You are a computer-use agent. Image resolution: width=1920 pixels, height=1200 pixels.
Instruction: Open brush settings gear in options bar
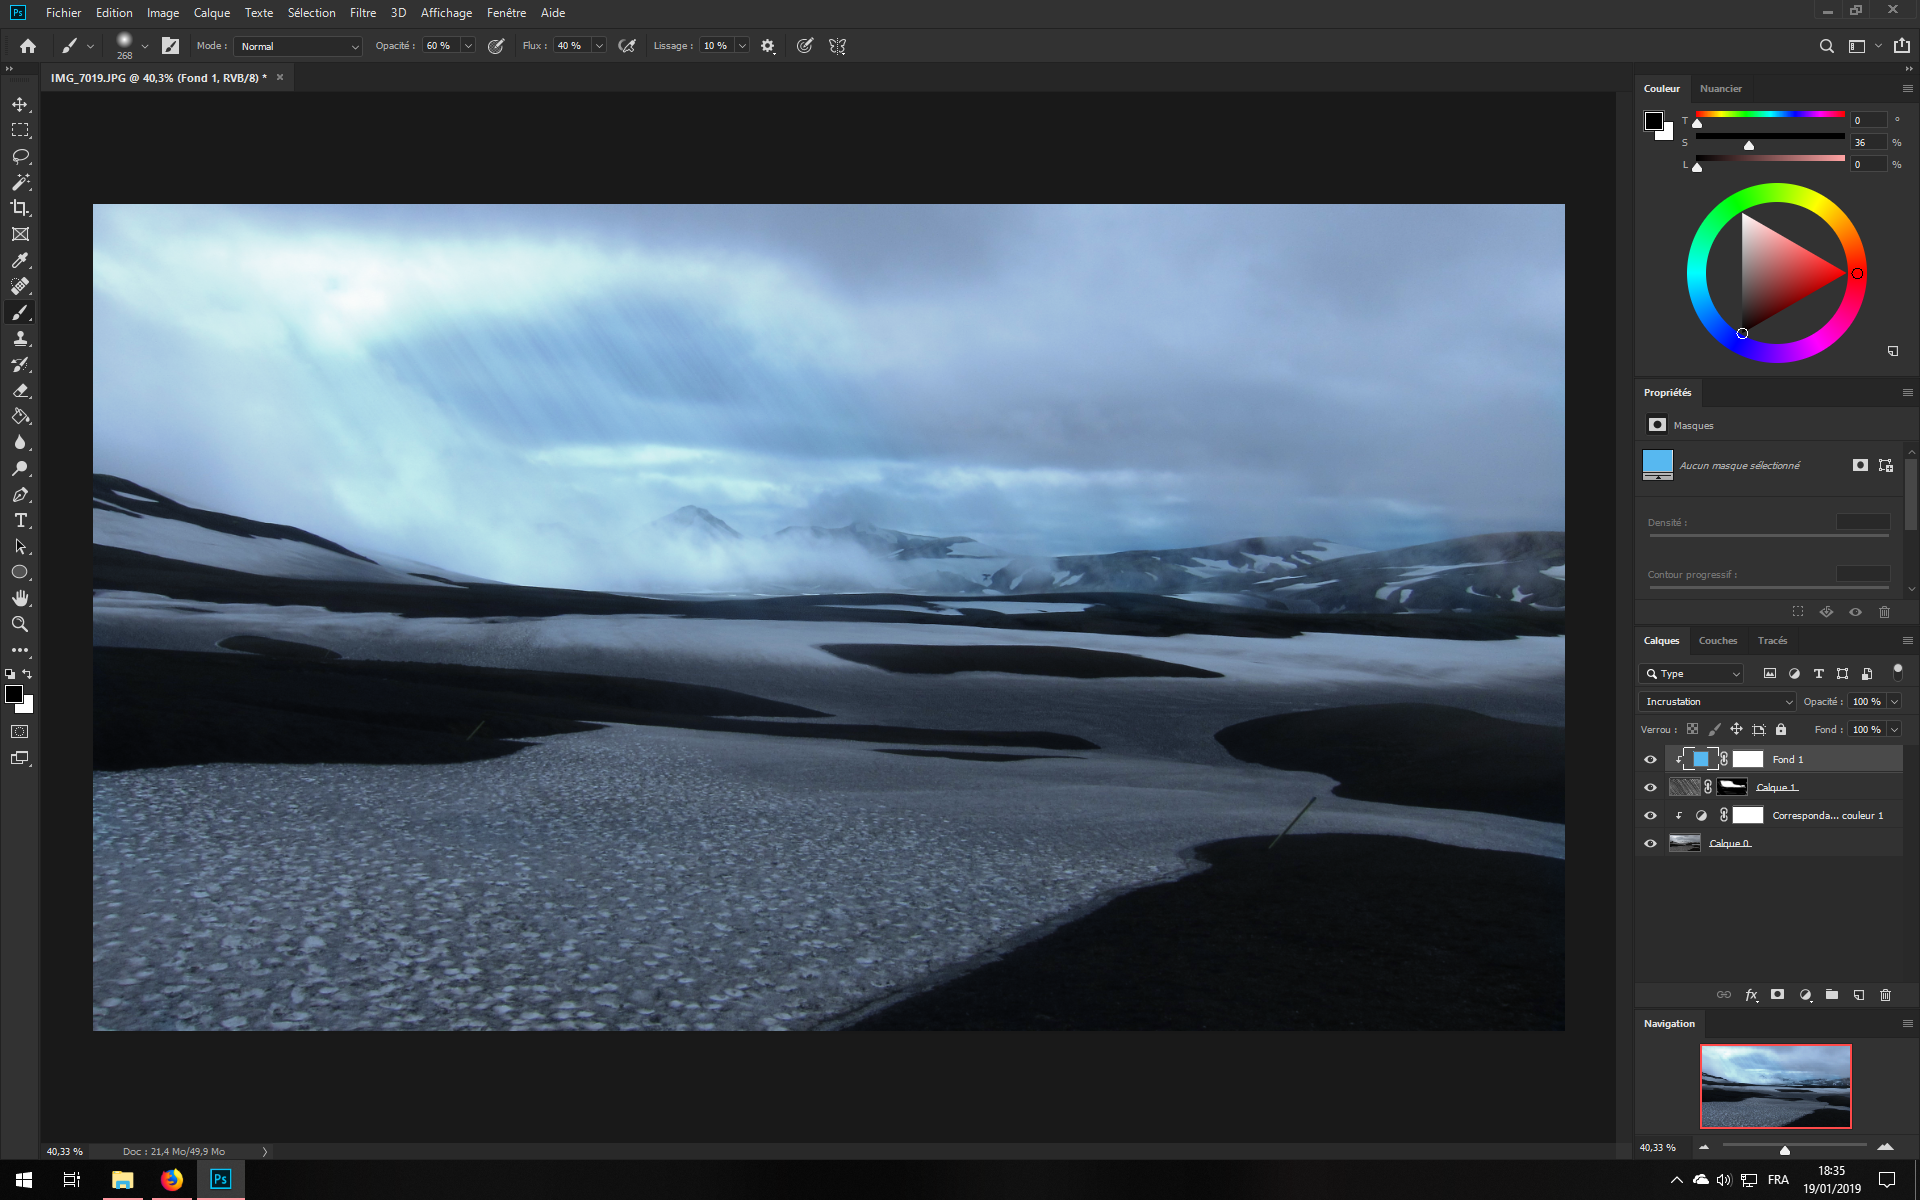tap(767, 46)
